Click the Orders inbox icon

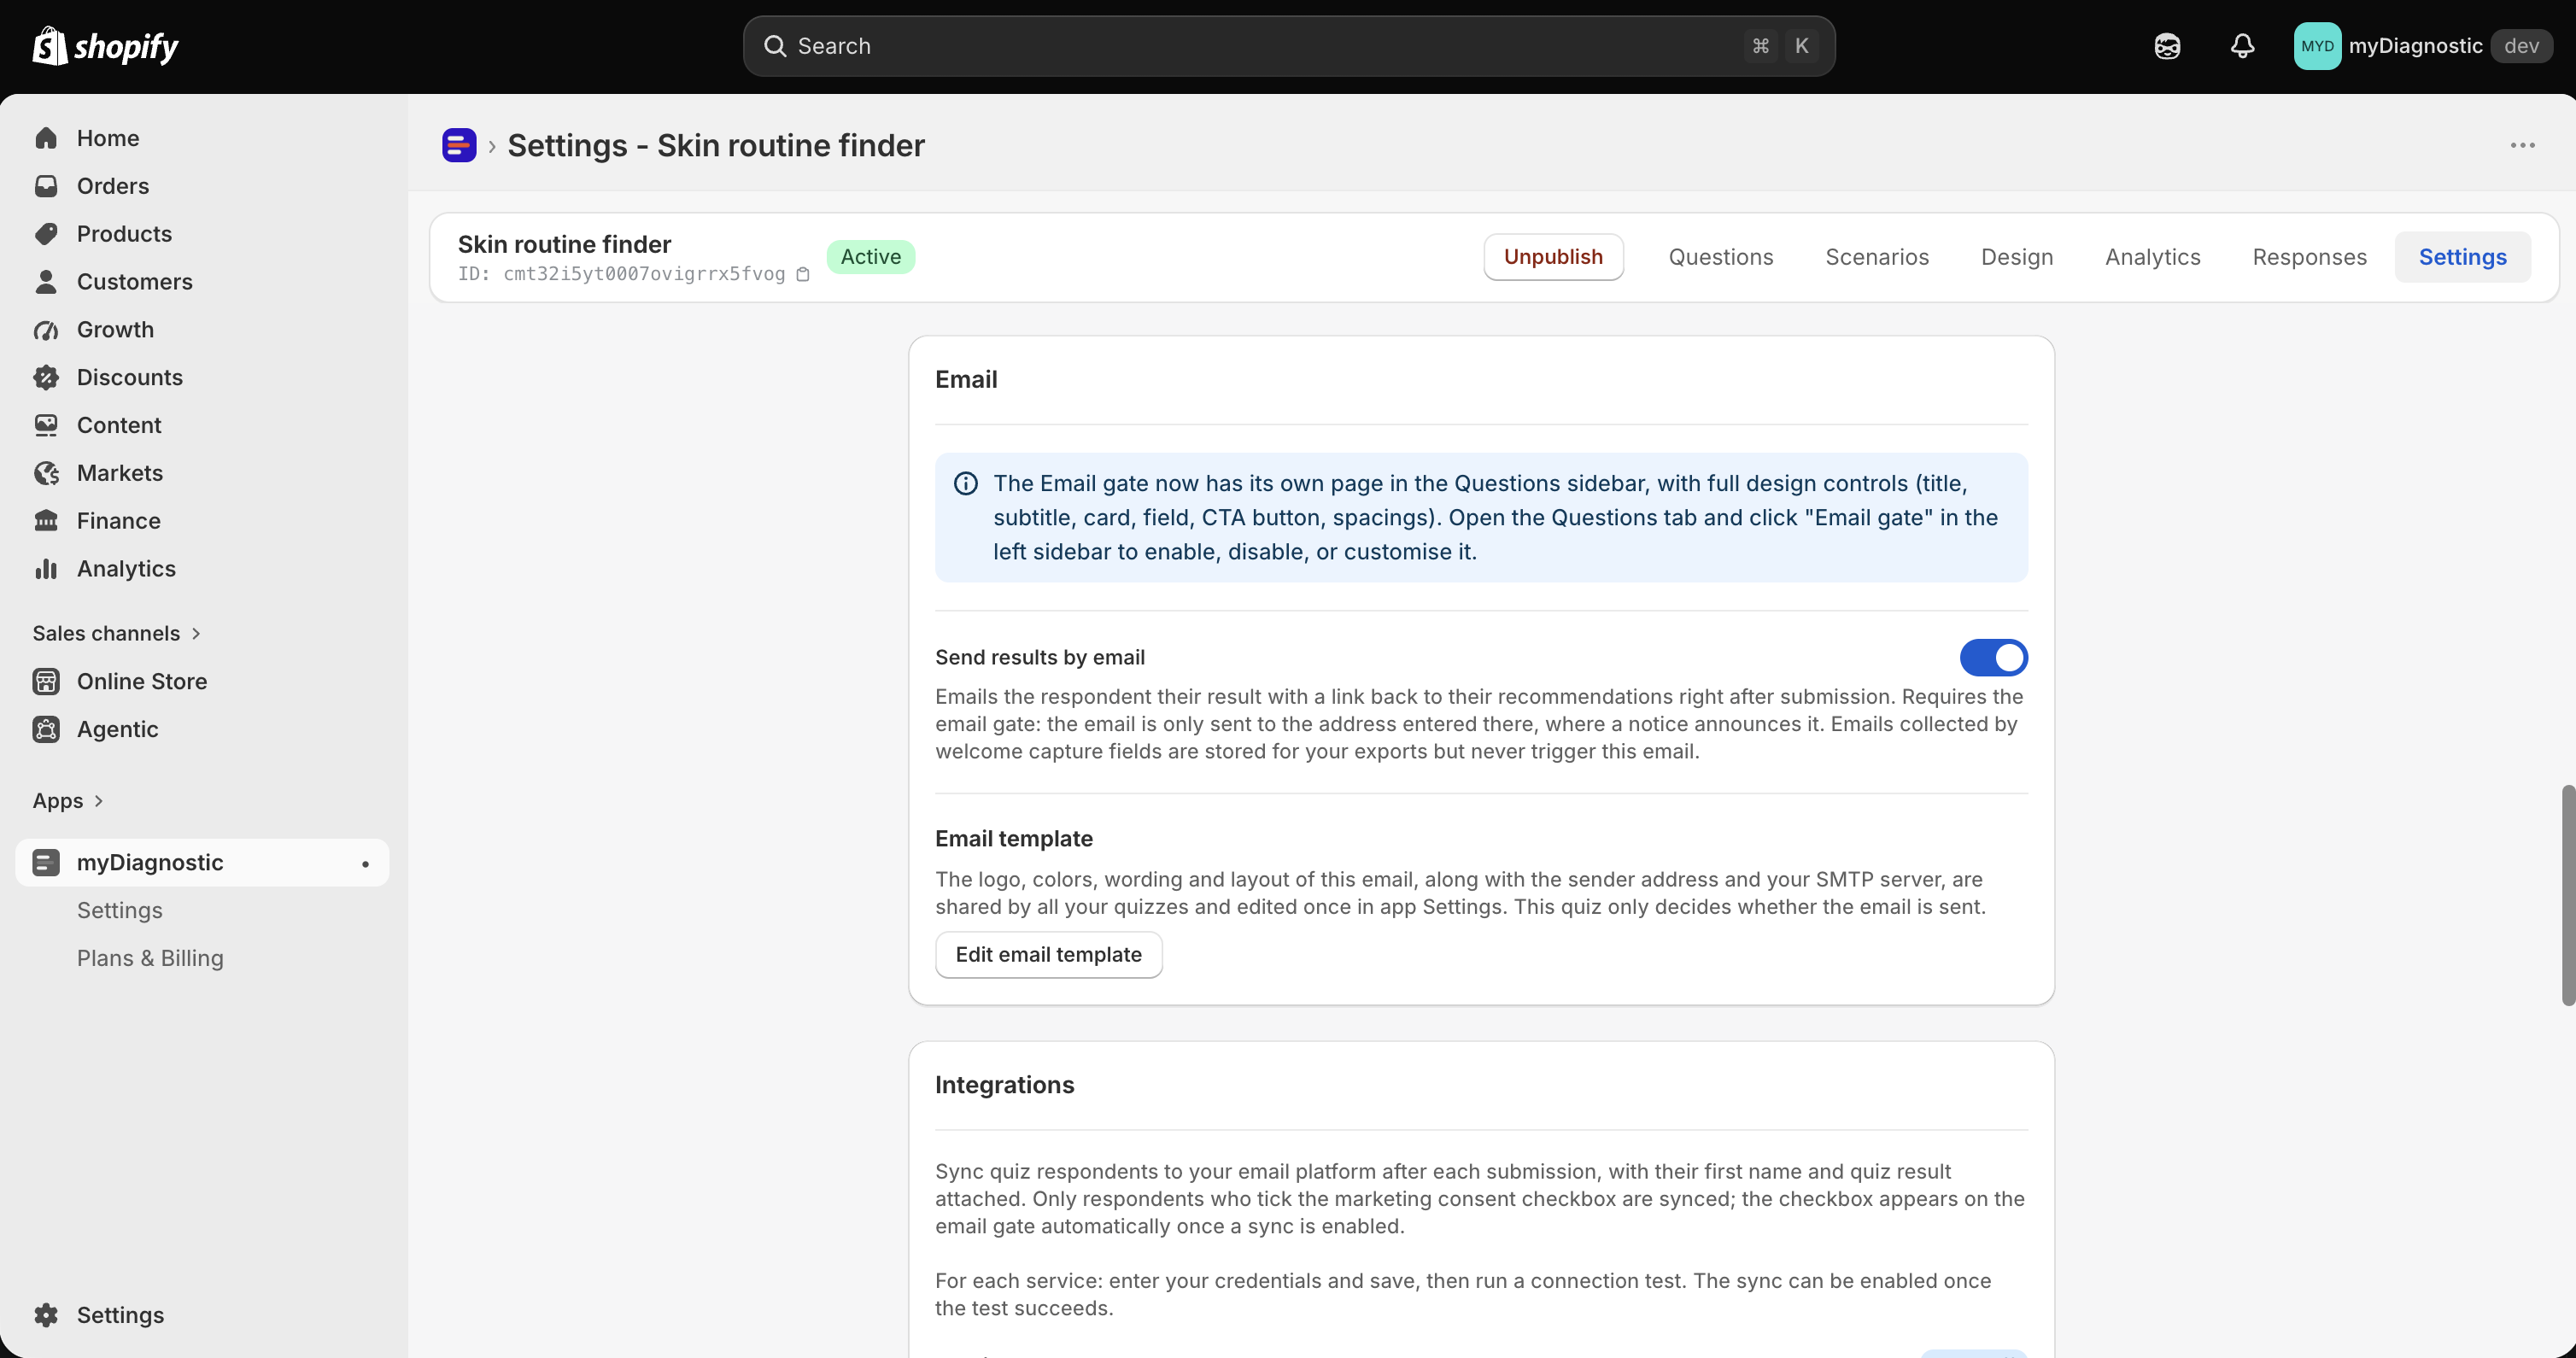pos(46,186)
